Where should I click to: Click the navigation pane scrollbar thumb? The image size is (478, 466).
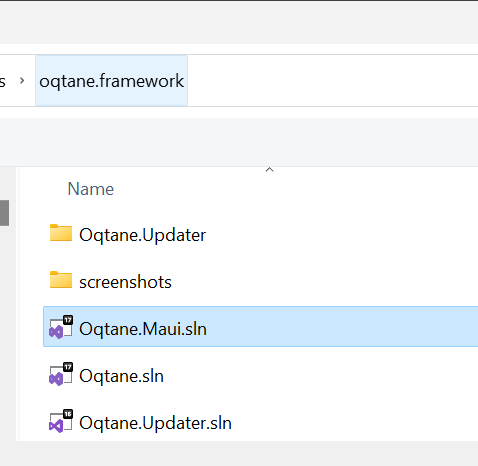(4, 213)
